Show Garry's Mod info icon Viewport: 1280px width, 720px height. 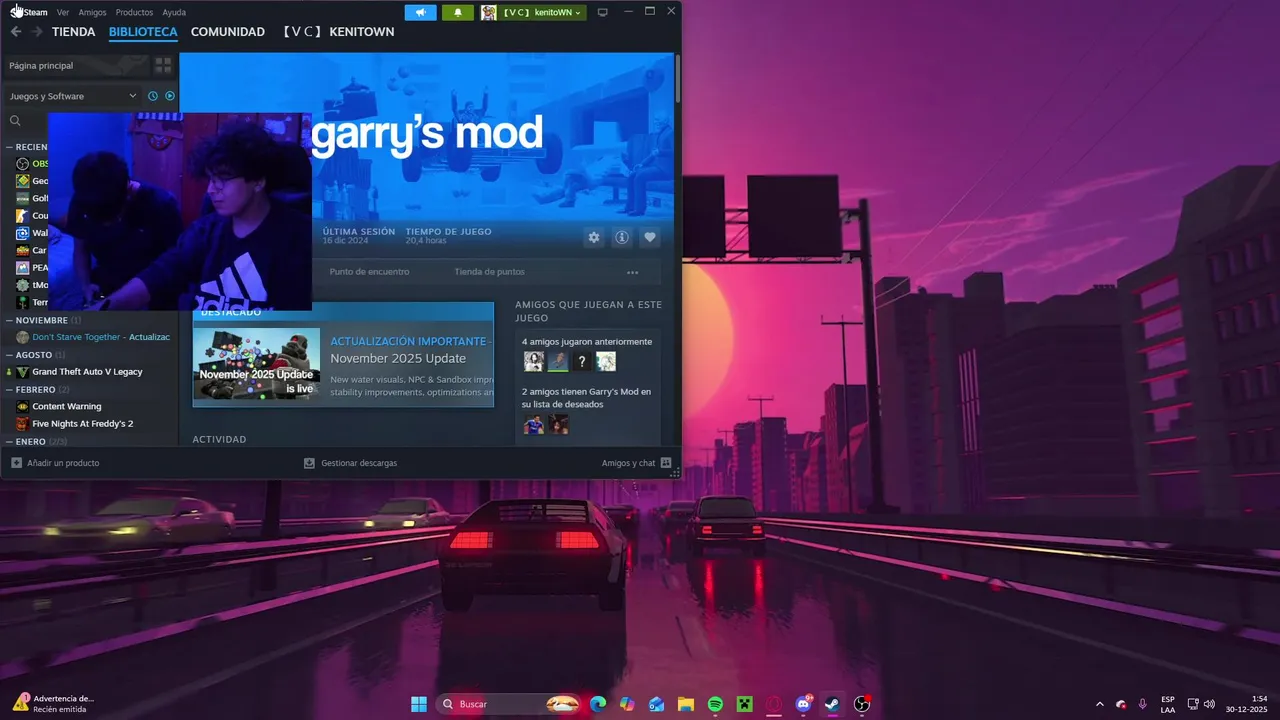[x=622, y=237]
